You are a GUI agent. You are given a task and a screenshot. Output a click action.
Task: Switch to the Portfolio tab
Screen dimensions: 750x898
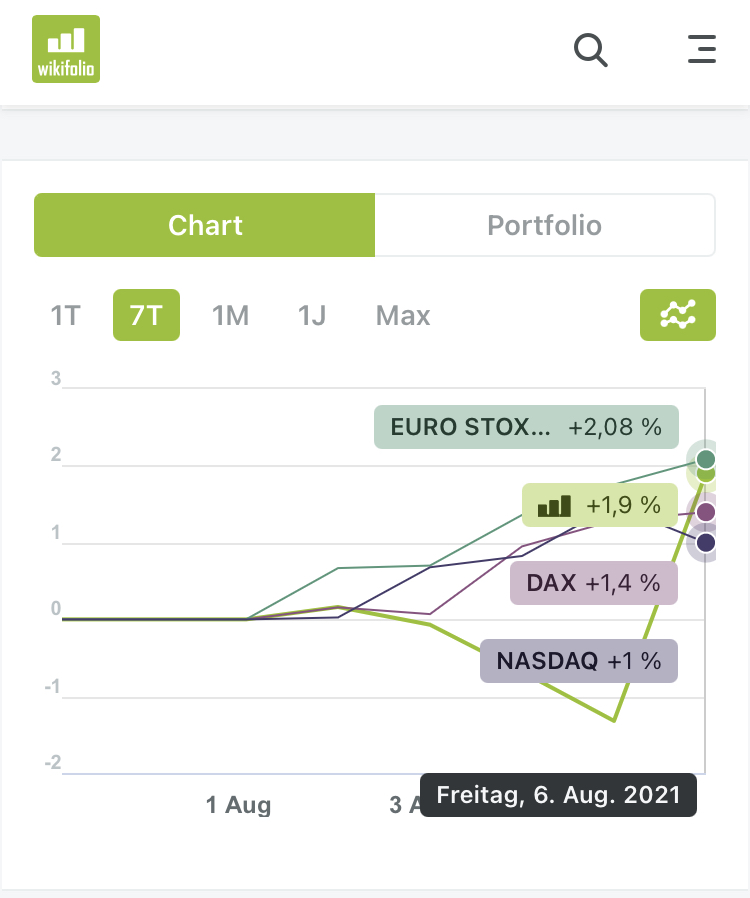[x=544, y=225]
